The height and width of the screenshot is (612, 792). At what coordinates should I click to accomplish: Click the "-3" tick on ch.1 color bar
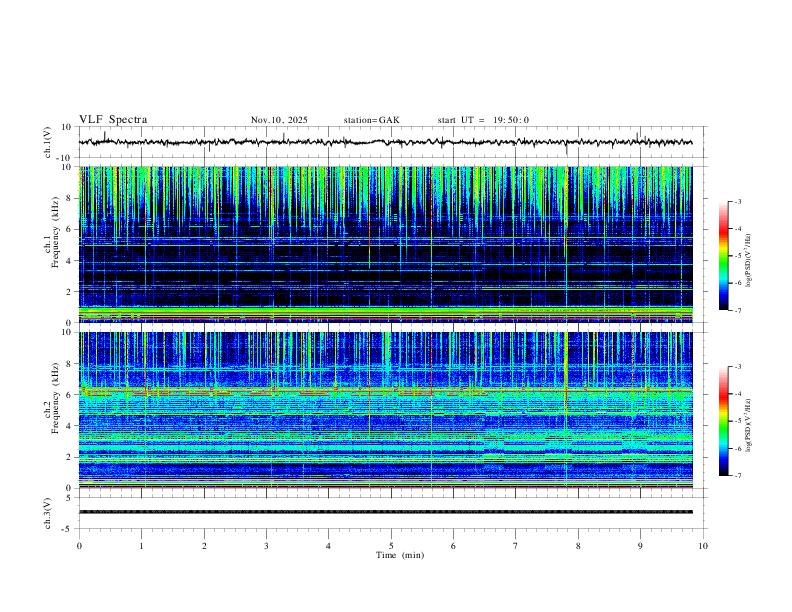tap(737, 201)
